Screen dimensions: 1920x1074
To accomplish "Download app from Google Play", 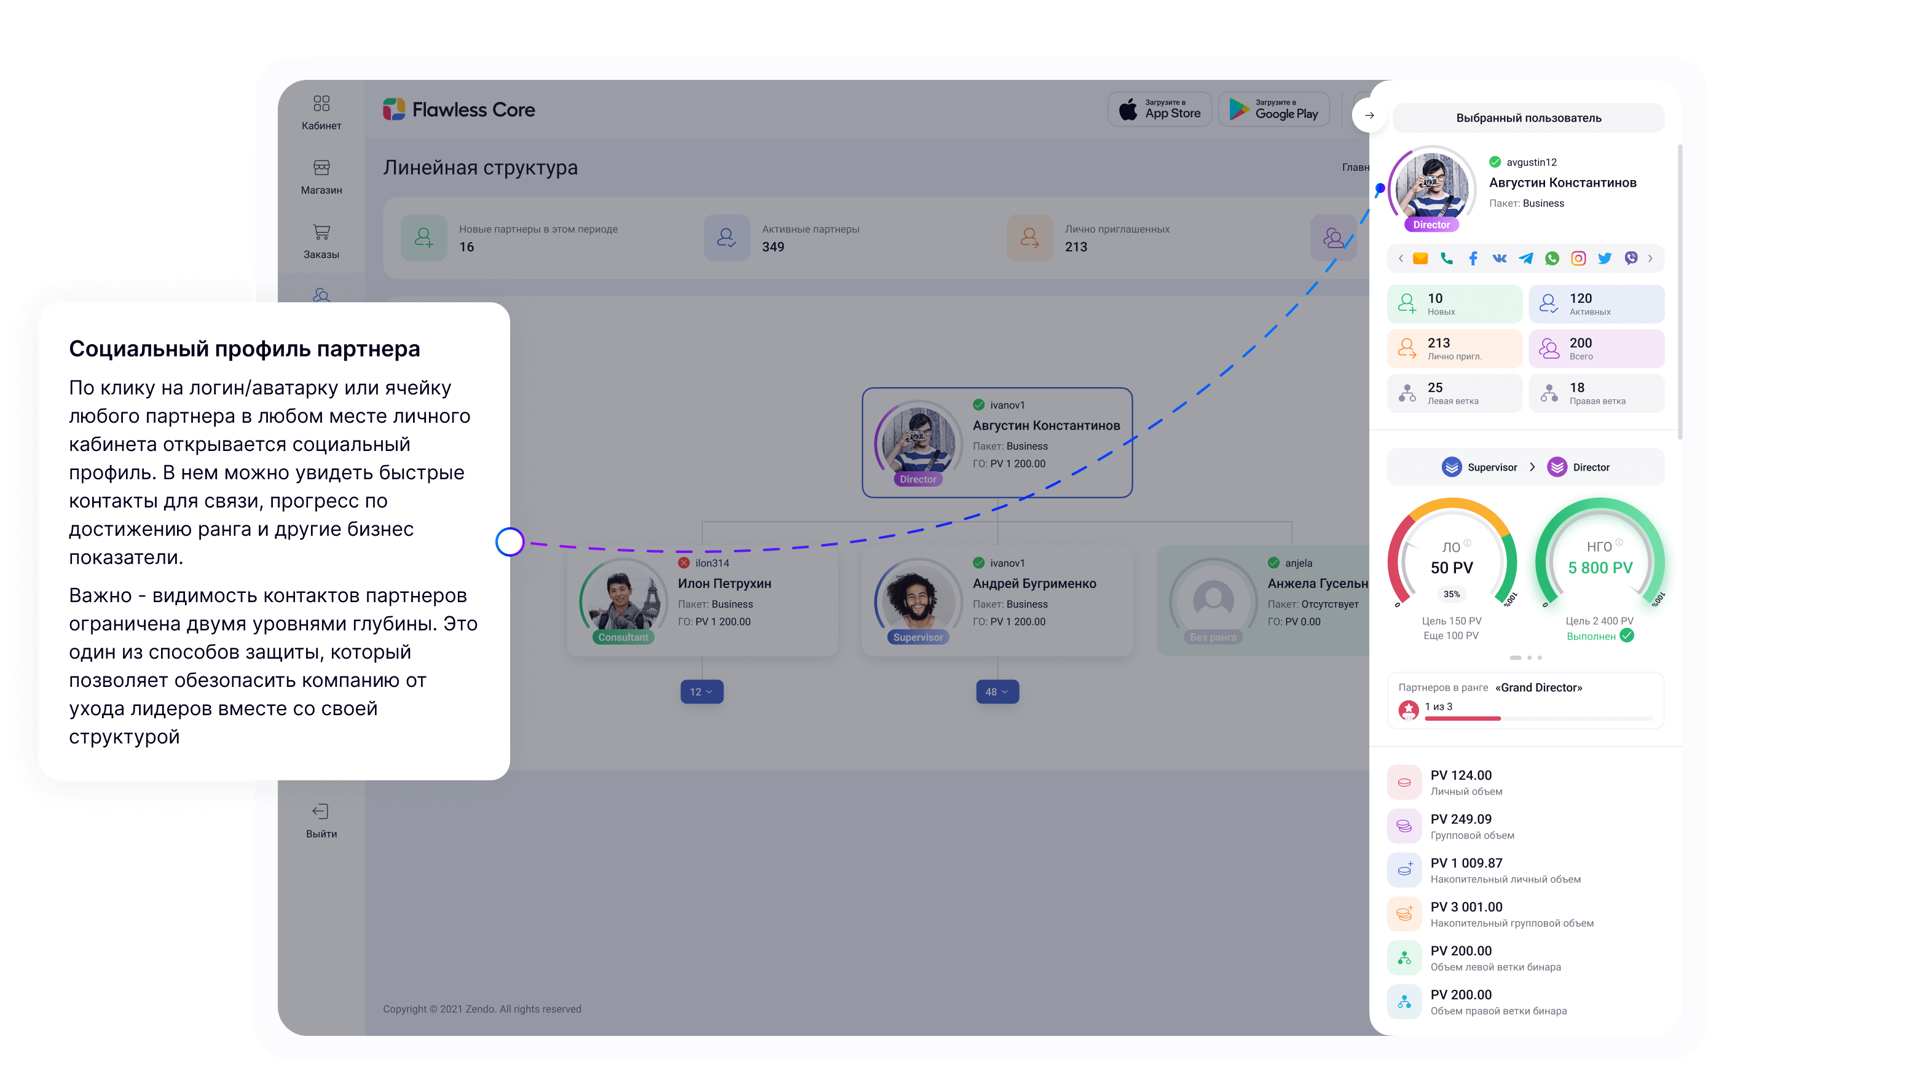I will (1273, 109).
